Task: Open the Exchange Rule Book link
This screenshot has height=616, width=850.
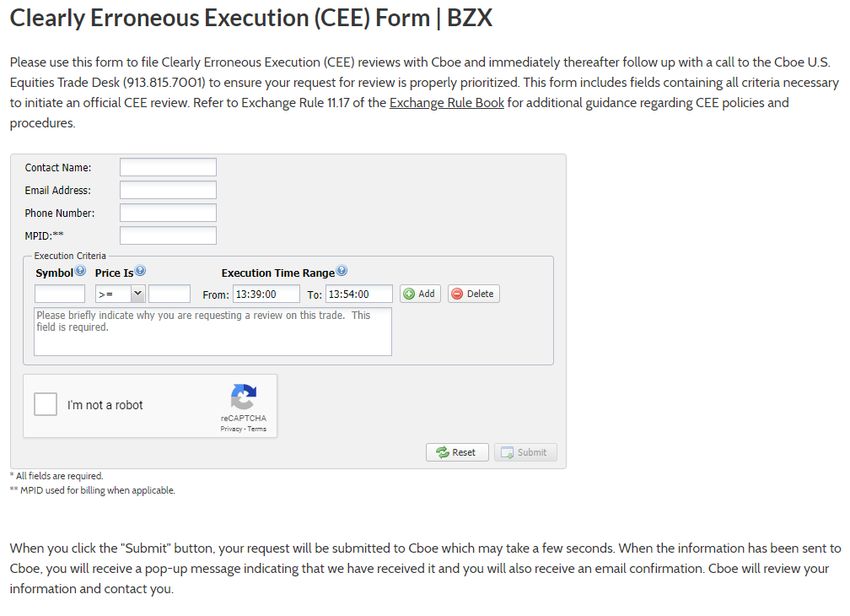Action: click(x=447, y=102)
